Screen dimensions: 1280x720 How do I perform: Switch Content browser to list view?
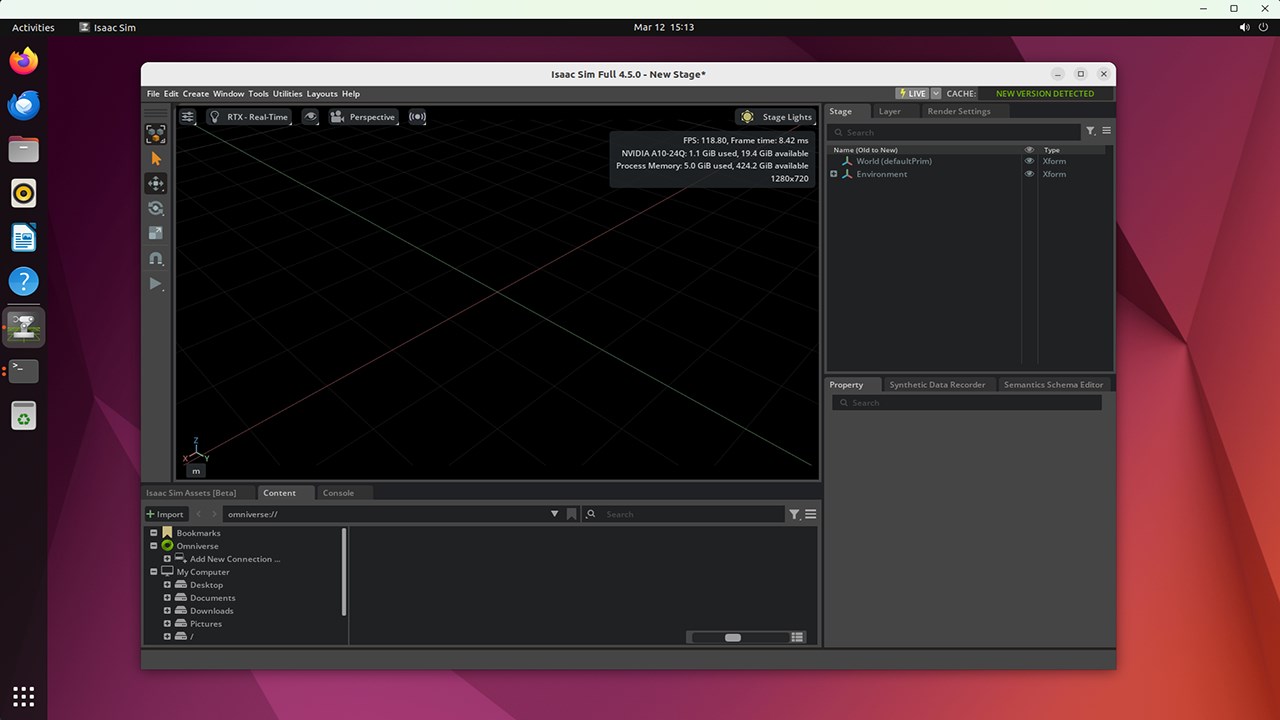pyautogui.click(x=797, y=637)
